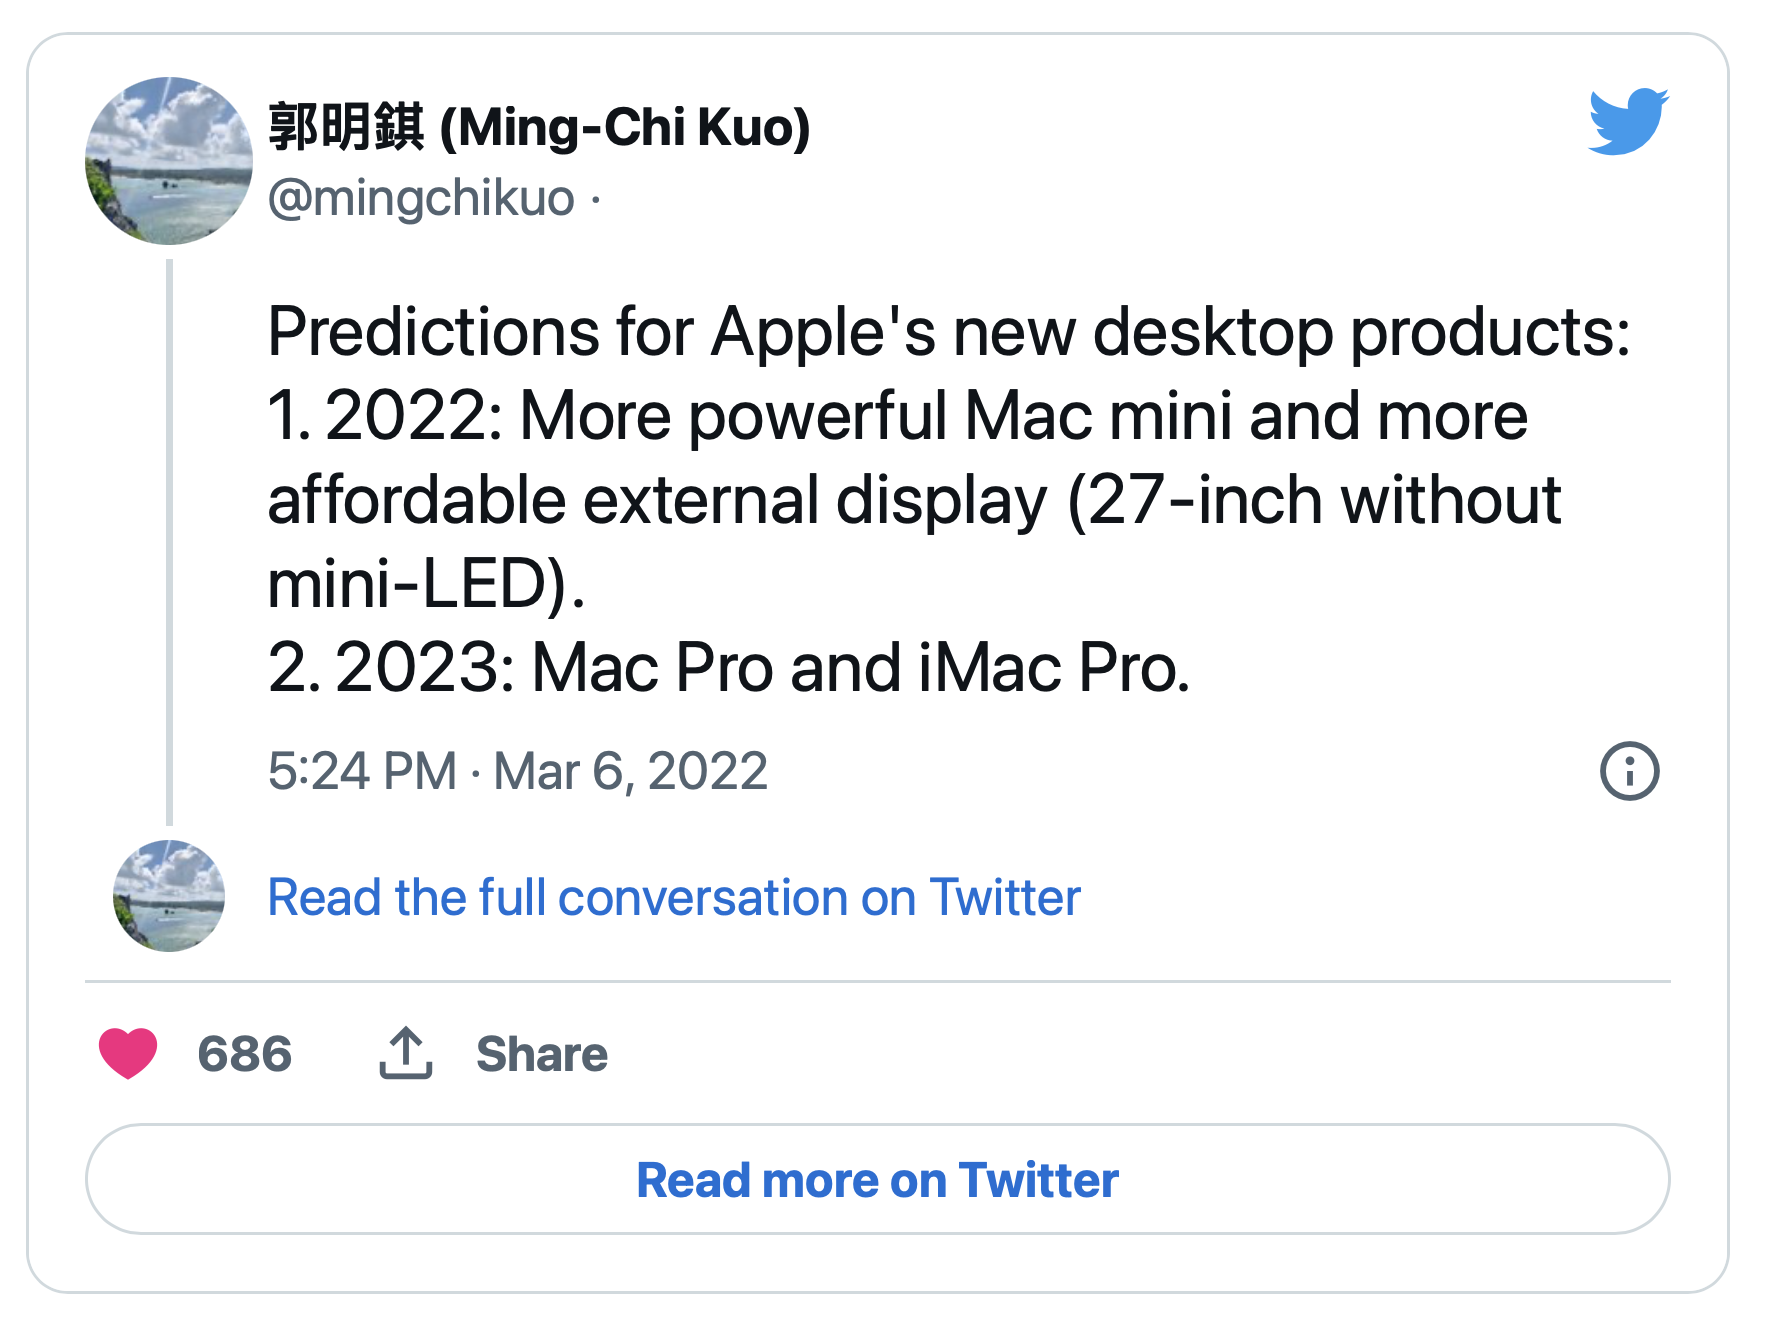This screenshot has height=1332, width=1766.
Task: Click the share upload arrow icon
Action: click(405, 1053)
